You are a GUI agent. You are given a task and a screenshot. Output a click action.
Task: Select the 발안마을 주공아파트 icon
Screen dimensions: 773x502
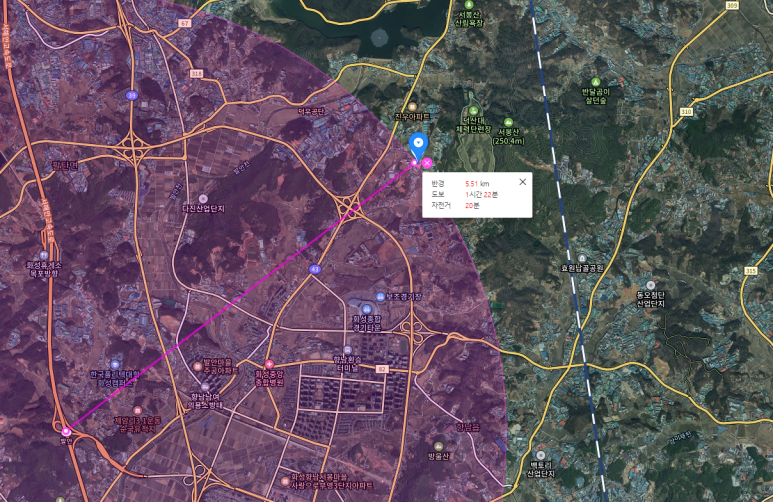(198, 366)
